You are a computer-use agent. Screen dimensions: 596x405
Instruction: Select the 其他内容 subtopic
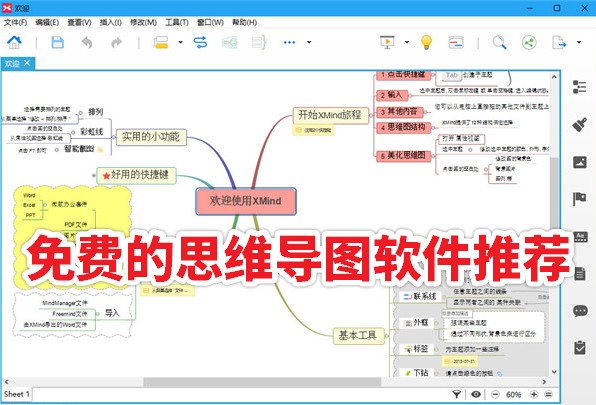399,112
